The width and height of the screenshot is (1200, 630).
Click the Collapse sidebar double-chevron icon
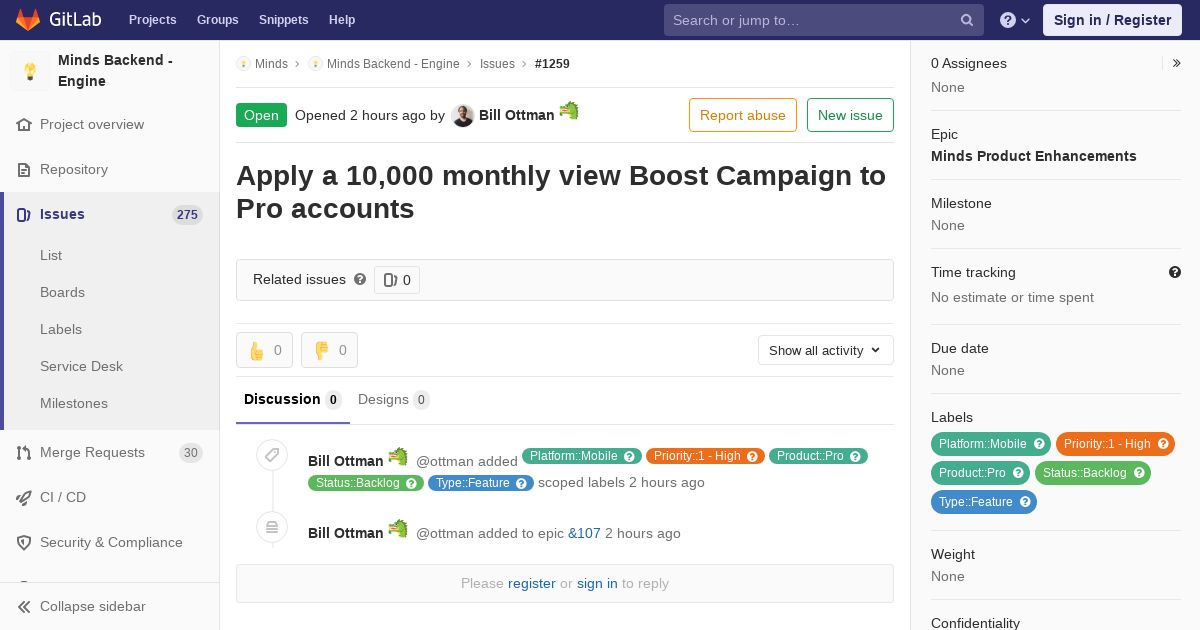(x=24, y=607)
